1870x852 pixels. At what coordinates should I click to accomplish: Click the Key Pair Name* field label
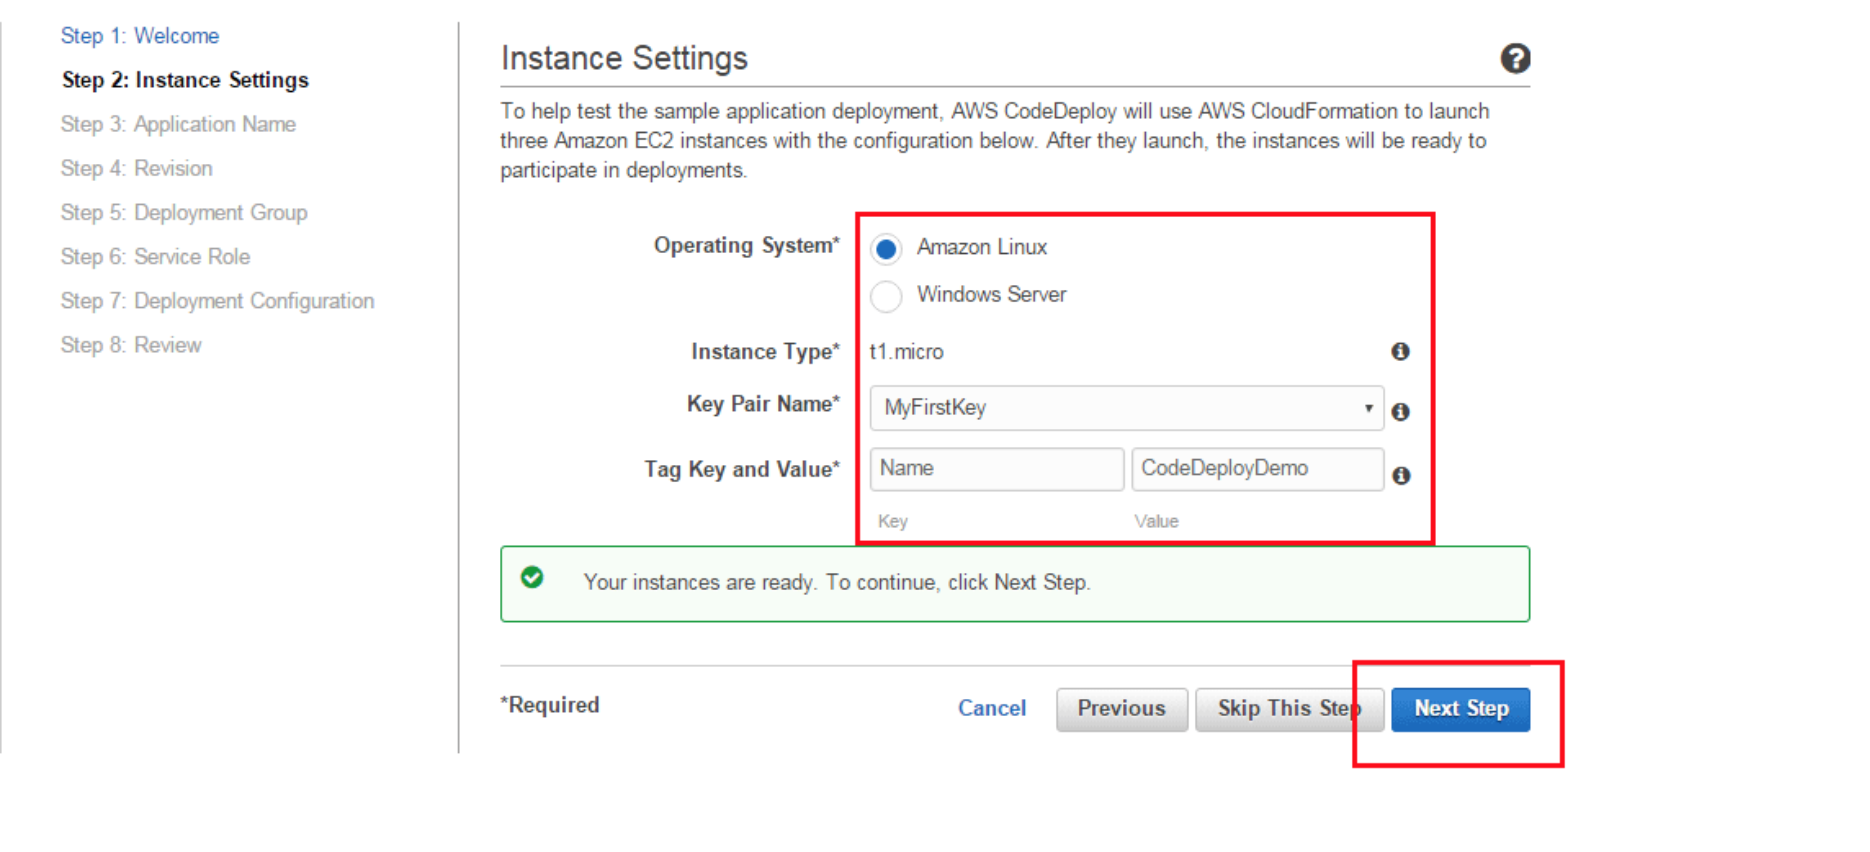point(763,404)
